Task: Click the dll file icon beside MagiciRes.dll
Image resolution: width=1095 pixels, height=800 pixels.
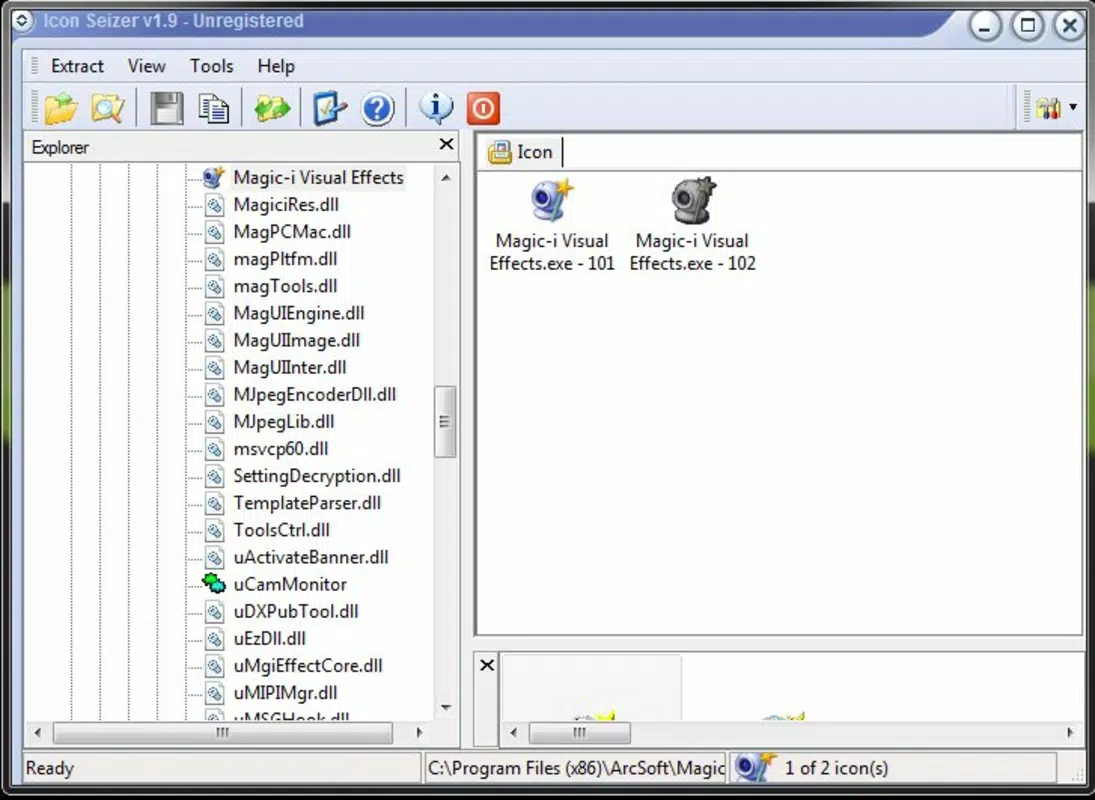Action: point(214,205)
